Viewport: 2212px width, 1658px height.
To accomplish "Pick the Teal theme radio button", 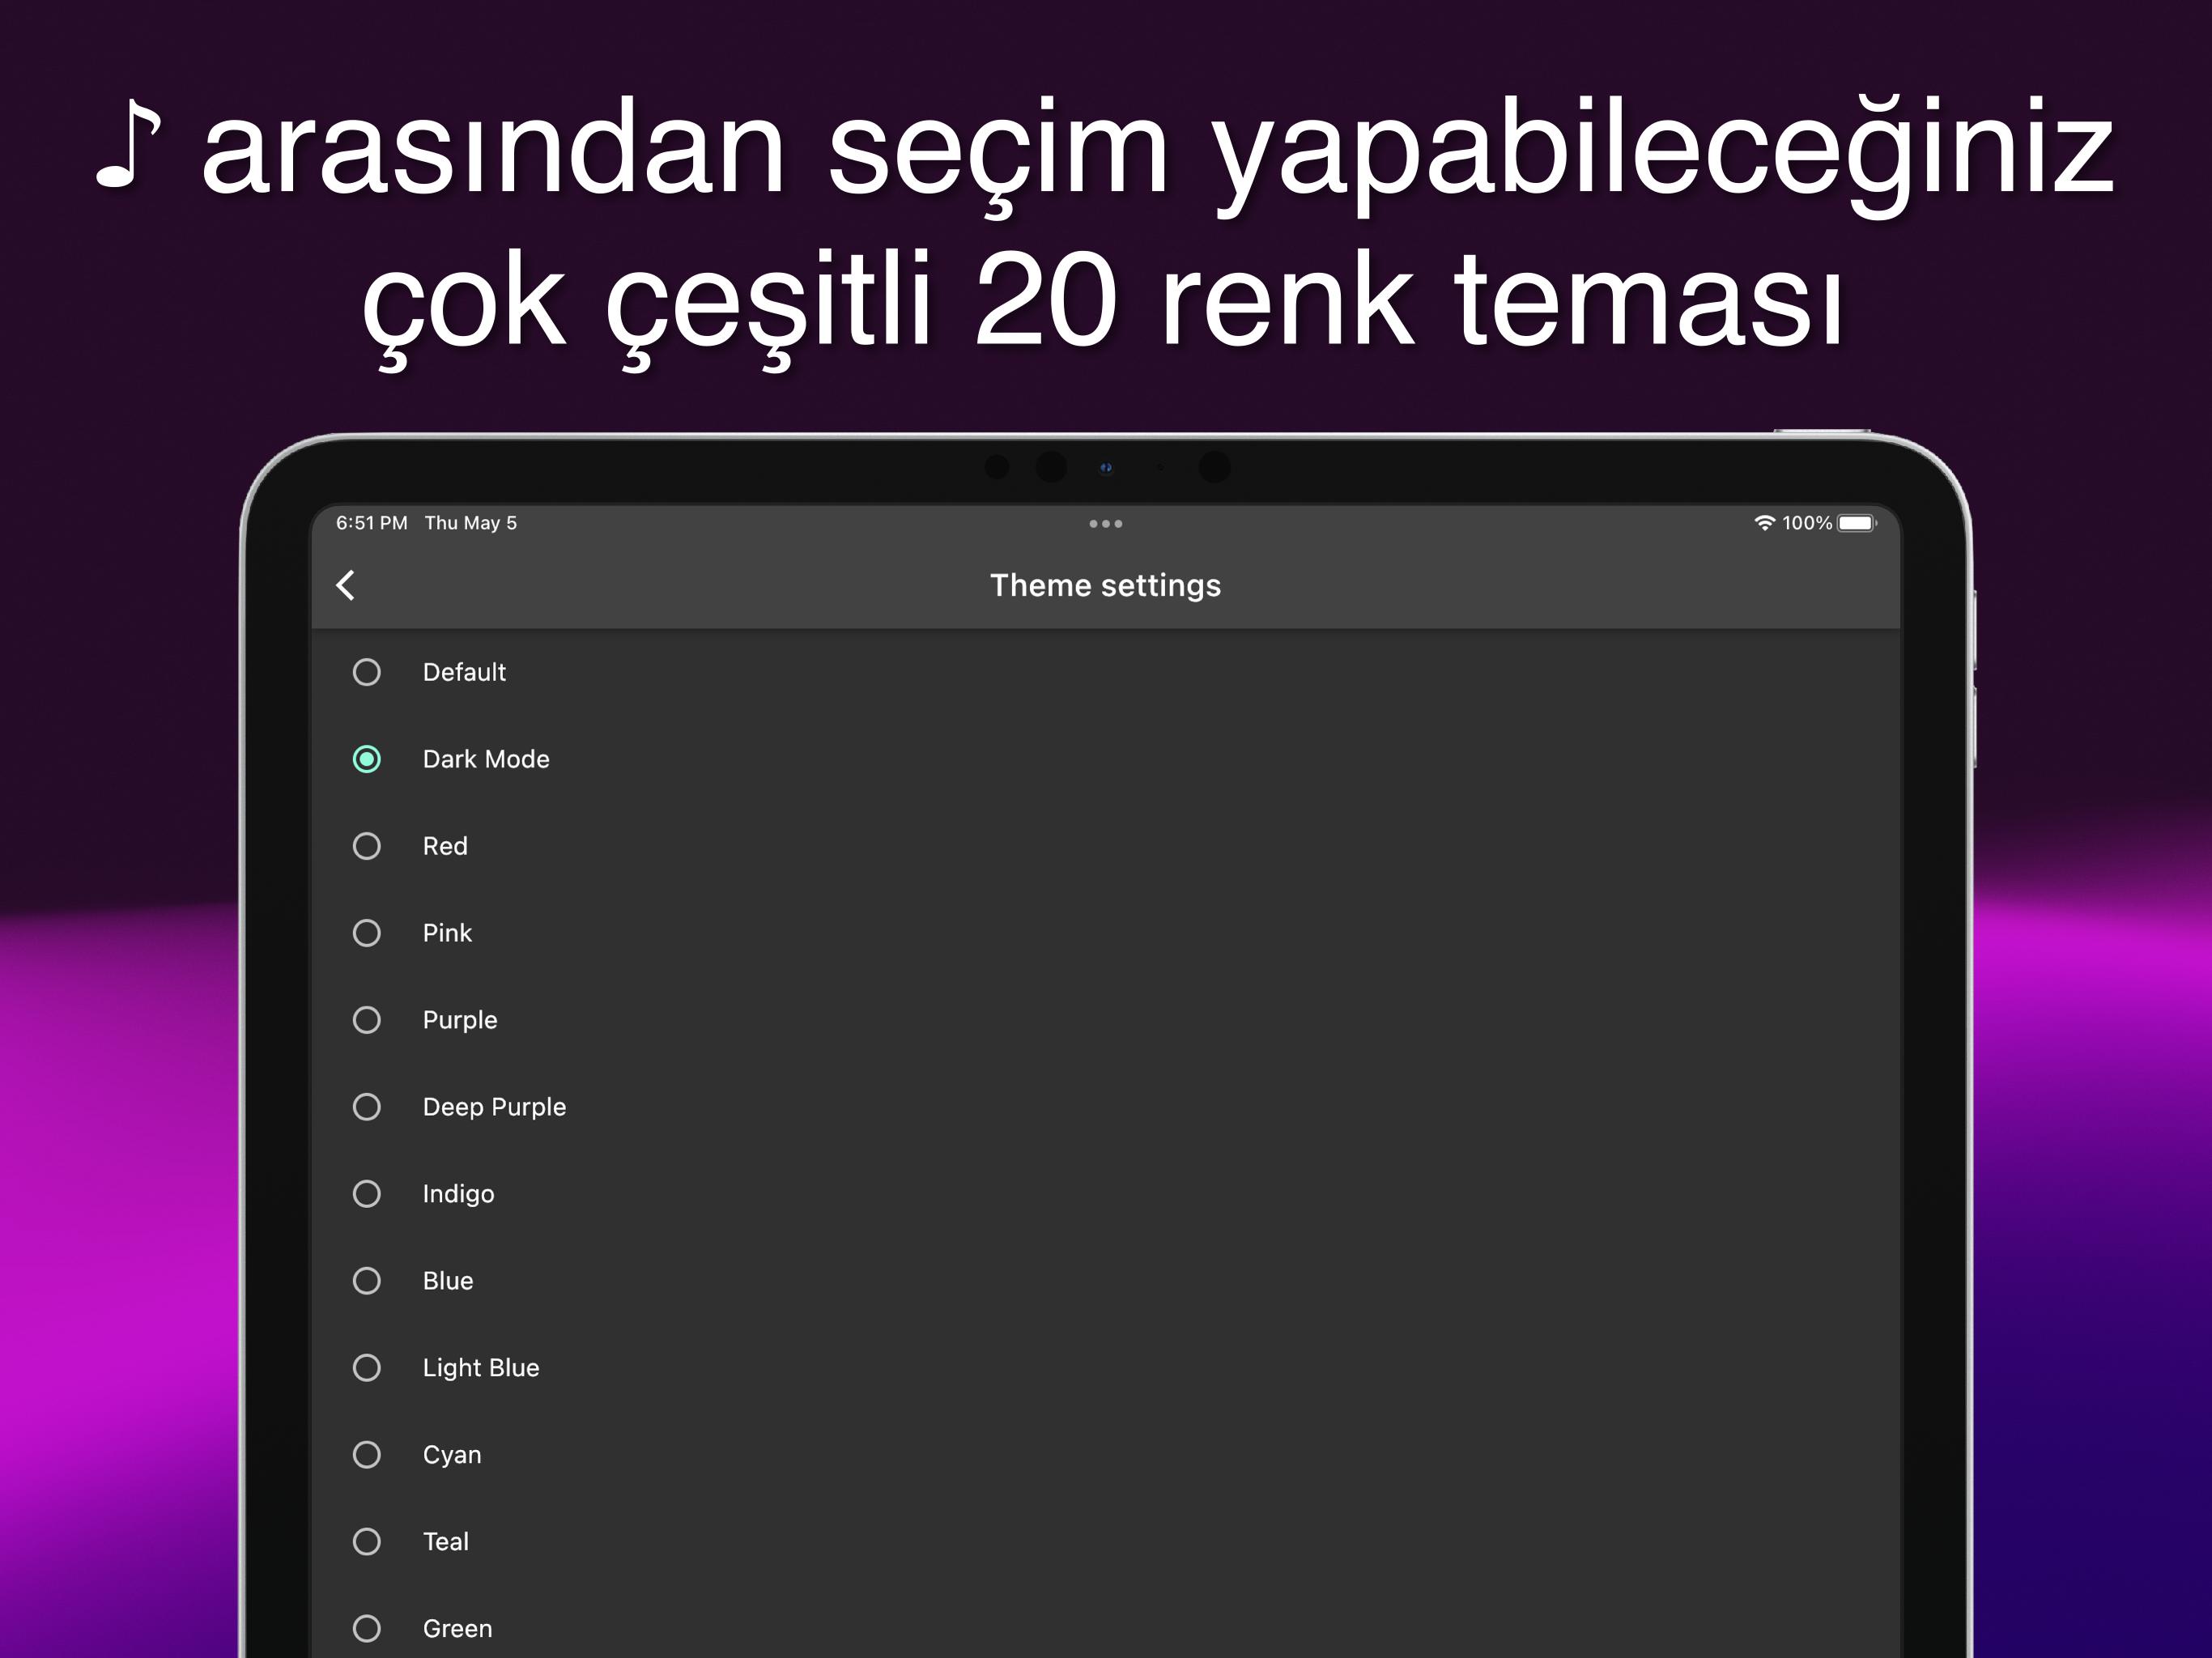I will [367, 1542].
